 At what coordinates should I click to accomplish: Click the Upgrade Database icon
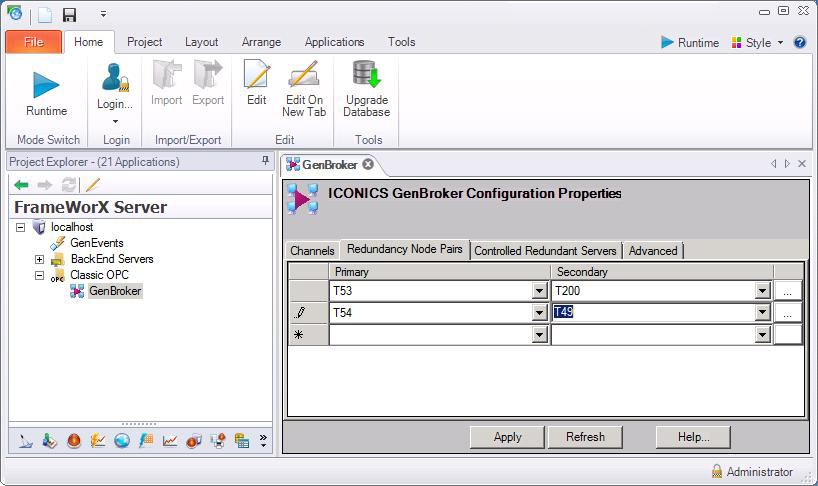tap(367, 76)
